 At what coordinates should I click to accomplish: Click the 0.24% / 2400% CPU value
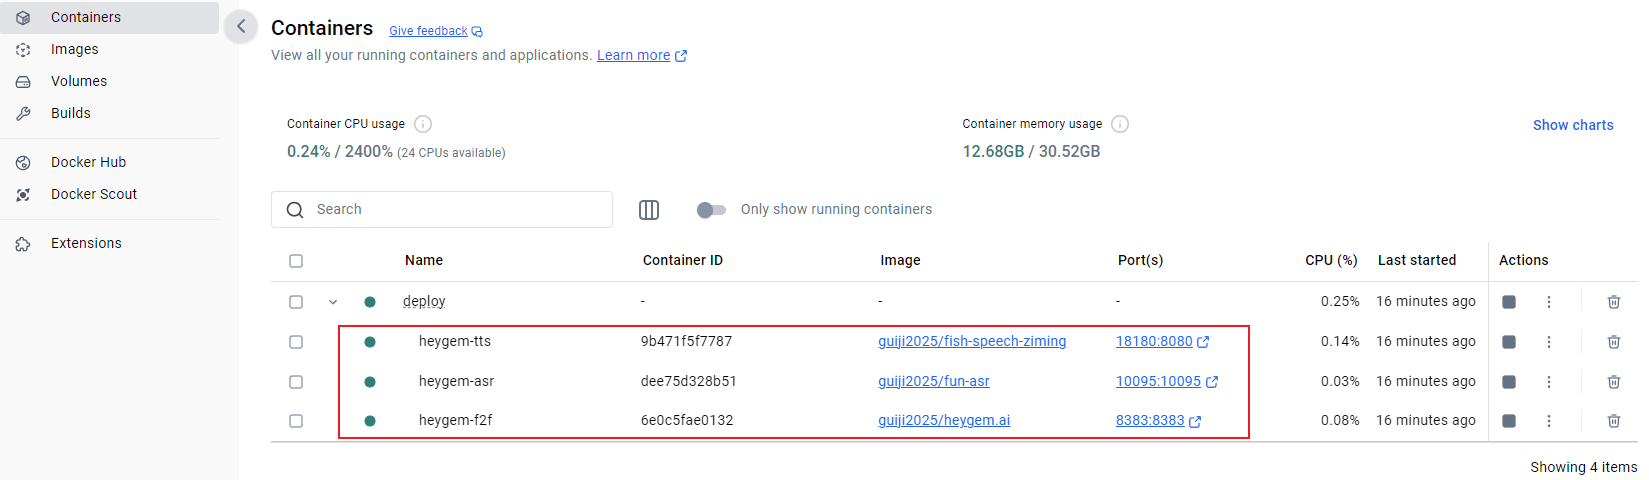[340, 151]
